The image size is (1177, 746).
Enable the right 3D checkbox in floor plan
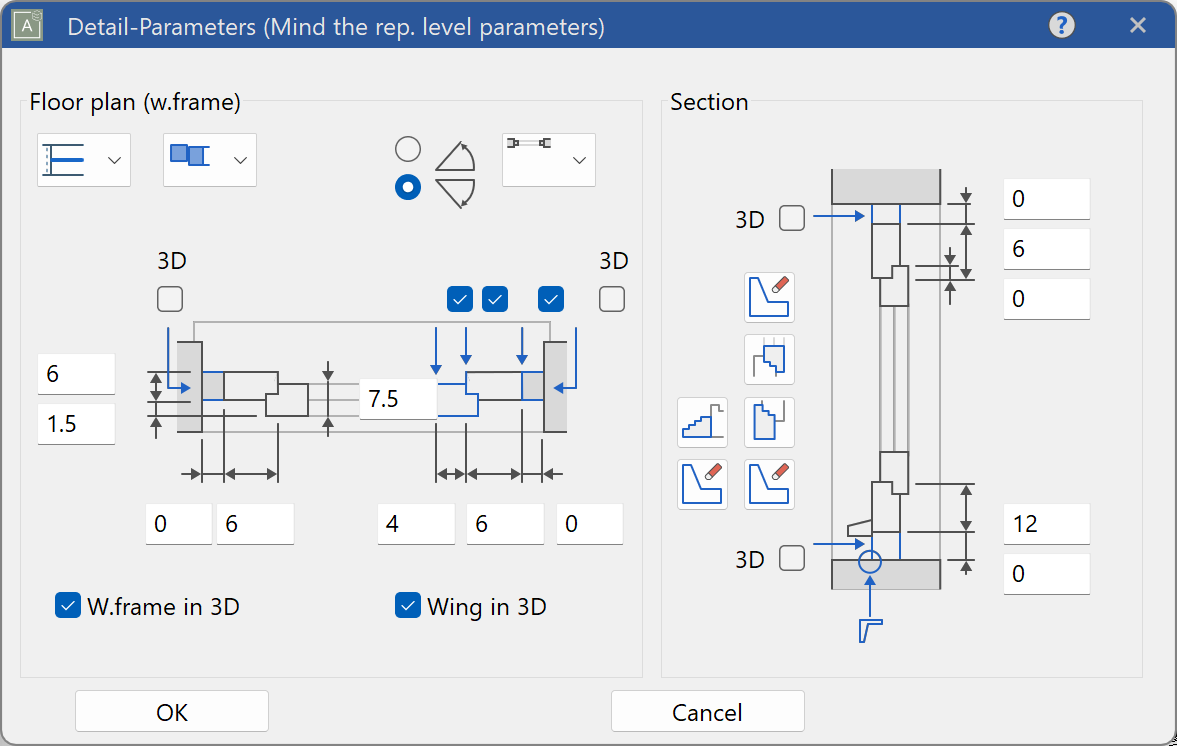tap(612, 299)
